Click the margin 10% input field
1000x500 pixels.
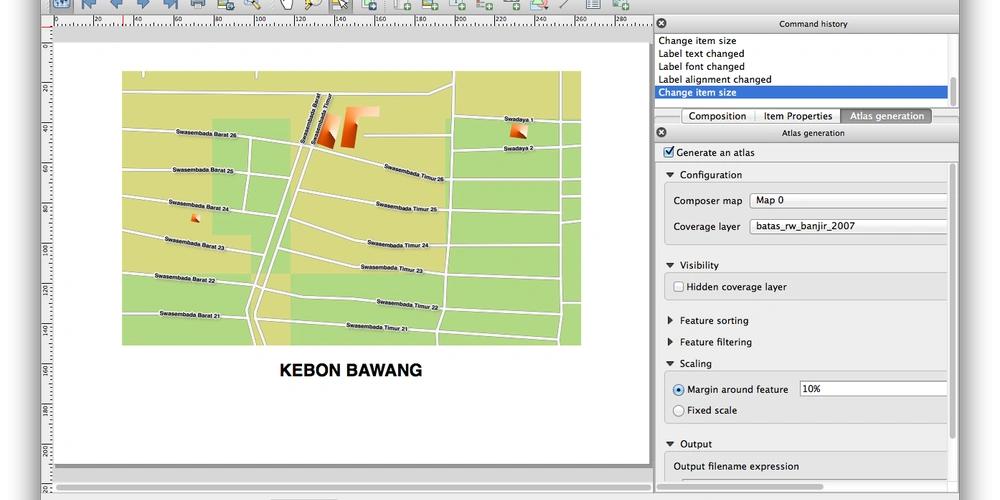tap(873, 389)
